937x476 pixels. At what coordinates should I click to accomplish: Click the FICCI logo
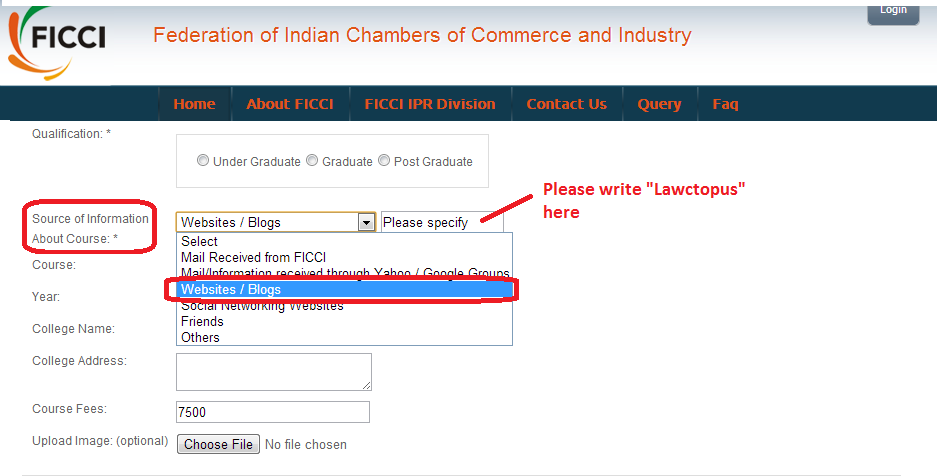[57, 41]
